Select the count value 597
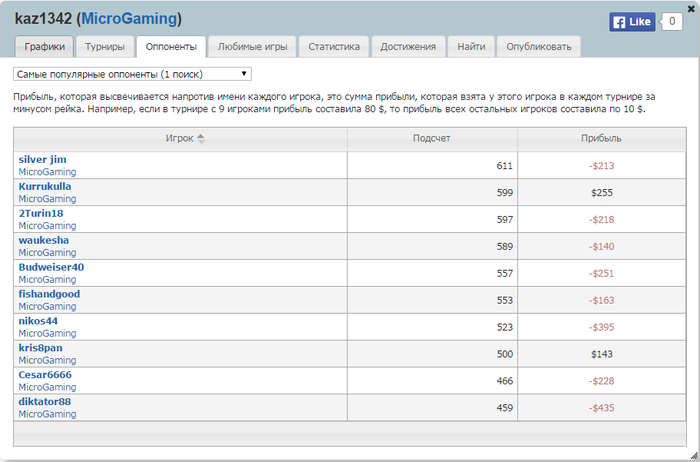The image size is (700, 462). 504,219
